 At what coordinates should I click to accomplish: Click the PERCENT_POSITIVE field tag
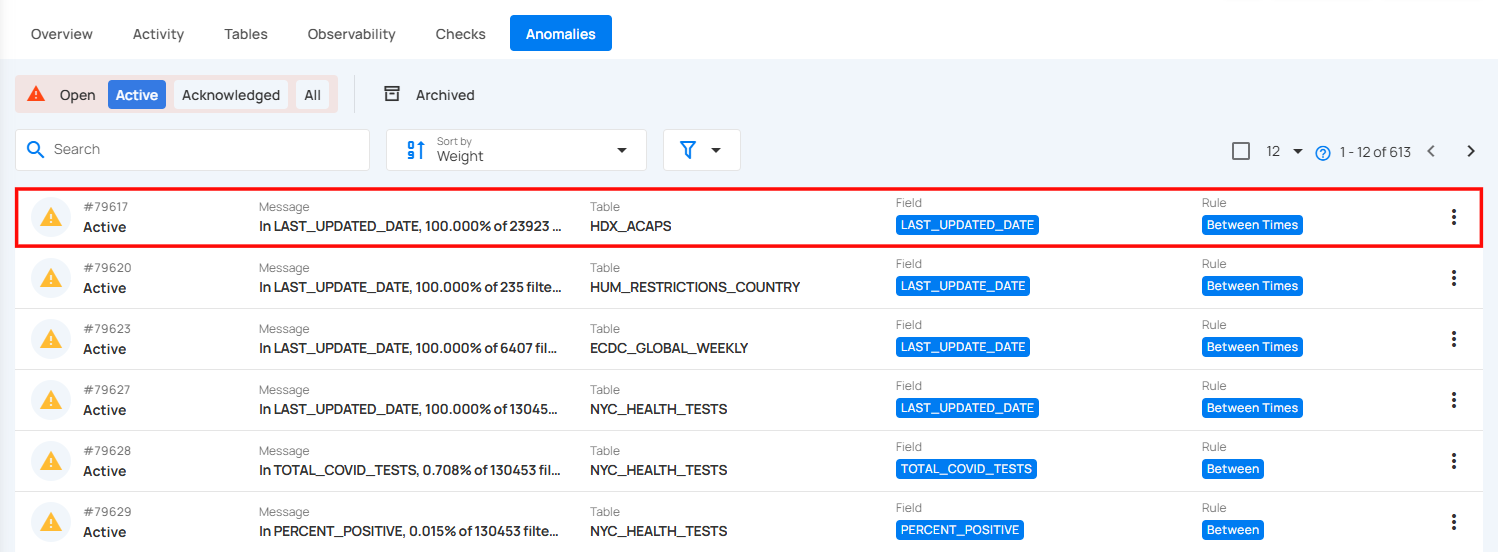(x=960, y=530)
